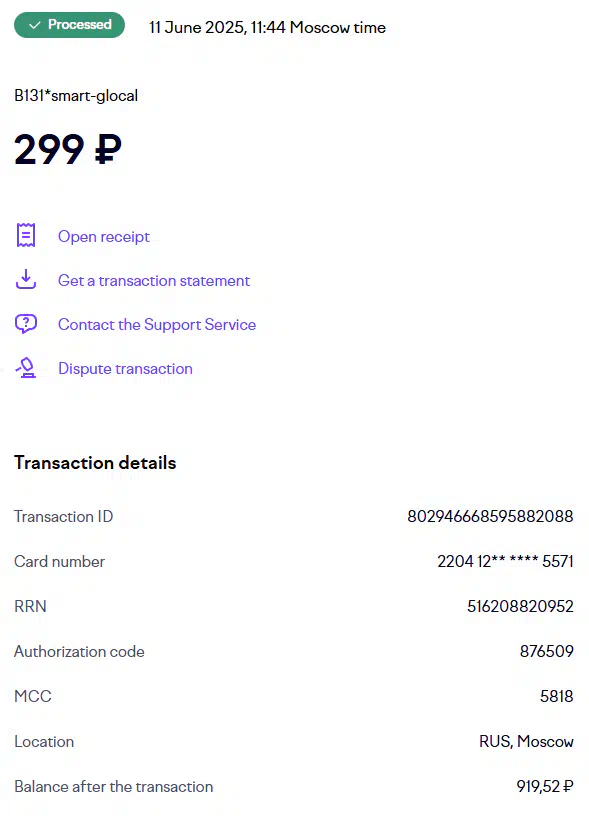Image resolution: width=589 pixels, height=839 pixels.
Task: Click the Processed status badge
Action: pos(70,25)
